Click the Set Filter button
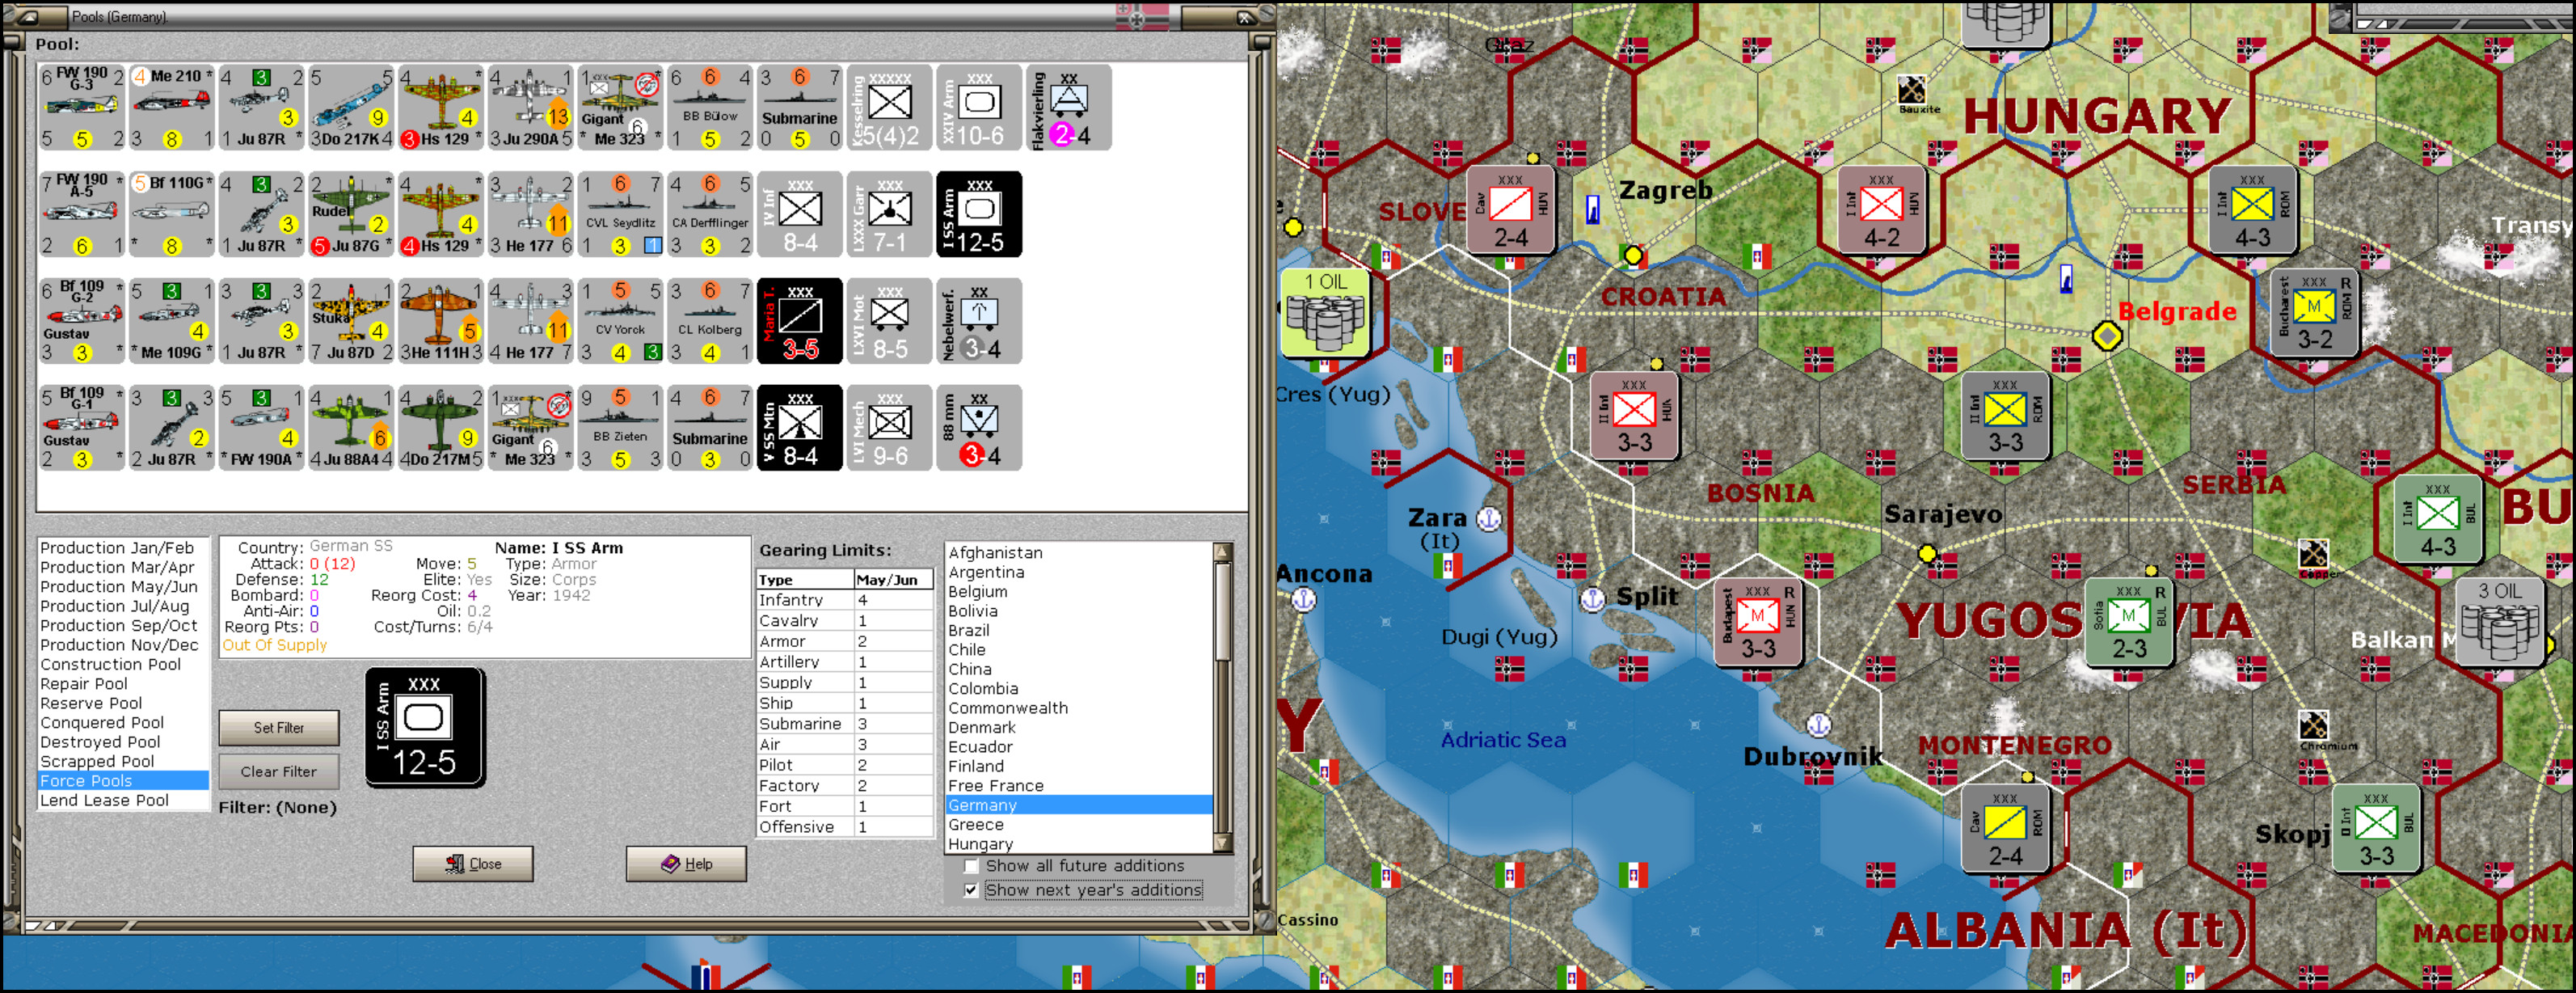The image size is (2576, 993). [279, 728]
